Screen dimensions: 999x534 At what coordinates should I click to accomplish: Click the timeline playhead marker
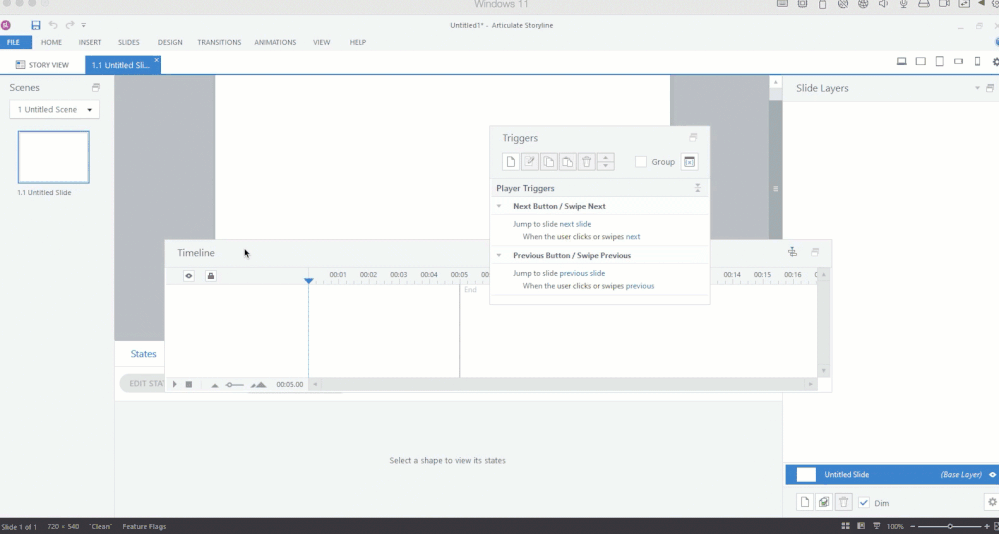click(308, 280)
